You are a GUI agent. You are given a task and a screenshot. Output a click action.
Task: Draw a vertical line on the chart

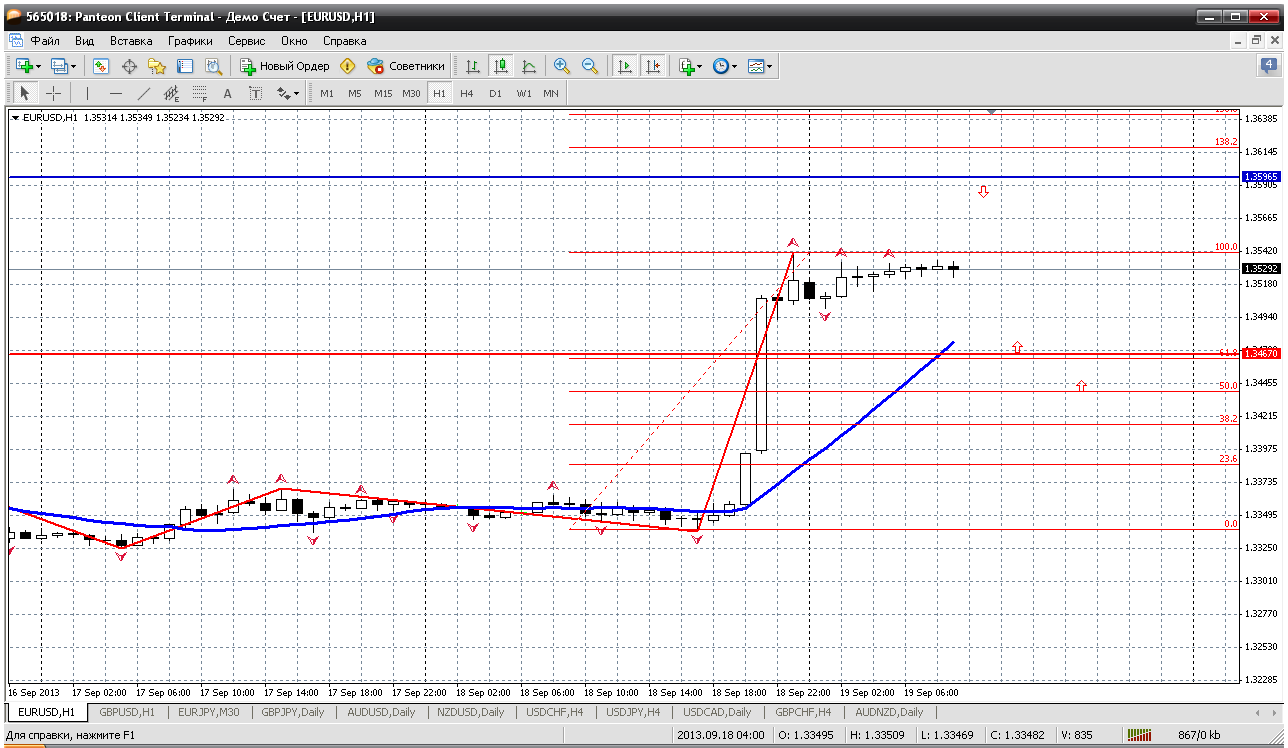click(x=87, y=93)
